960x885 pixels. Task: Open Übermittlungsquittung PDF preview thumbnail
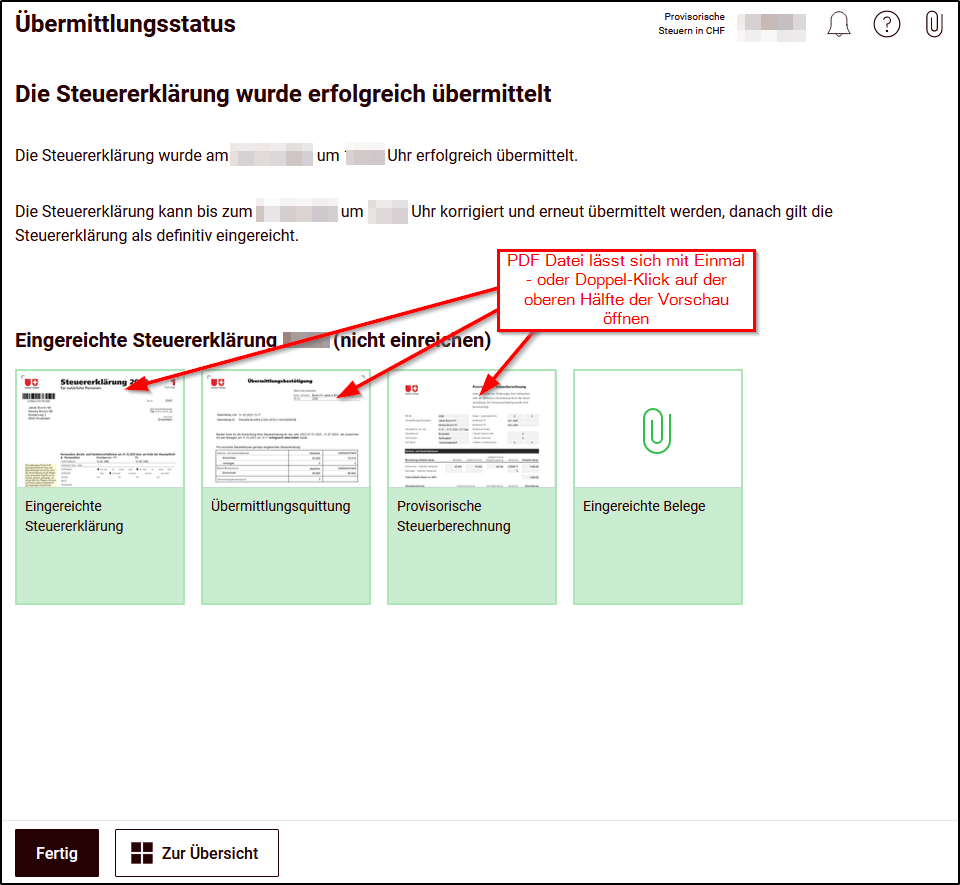pos(286,429)
